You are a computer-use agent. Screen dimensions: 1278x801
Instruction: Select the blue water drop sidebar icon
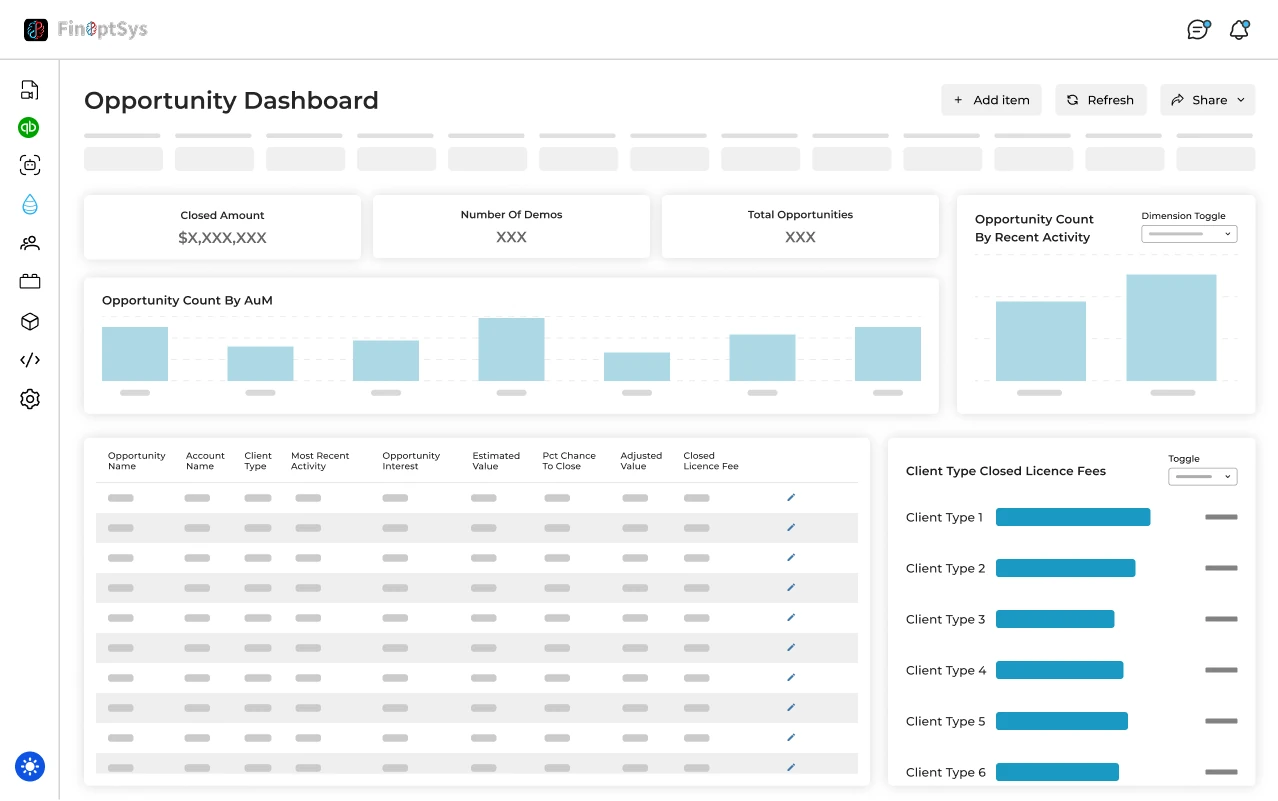point(30,204)
